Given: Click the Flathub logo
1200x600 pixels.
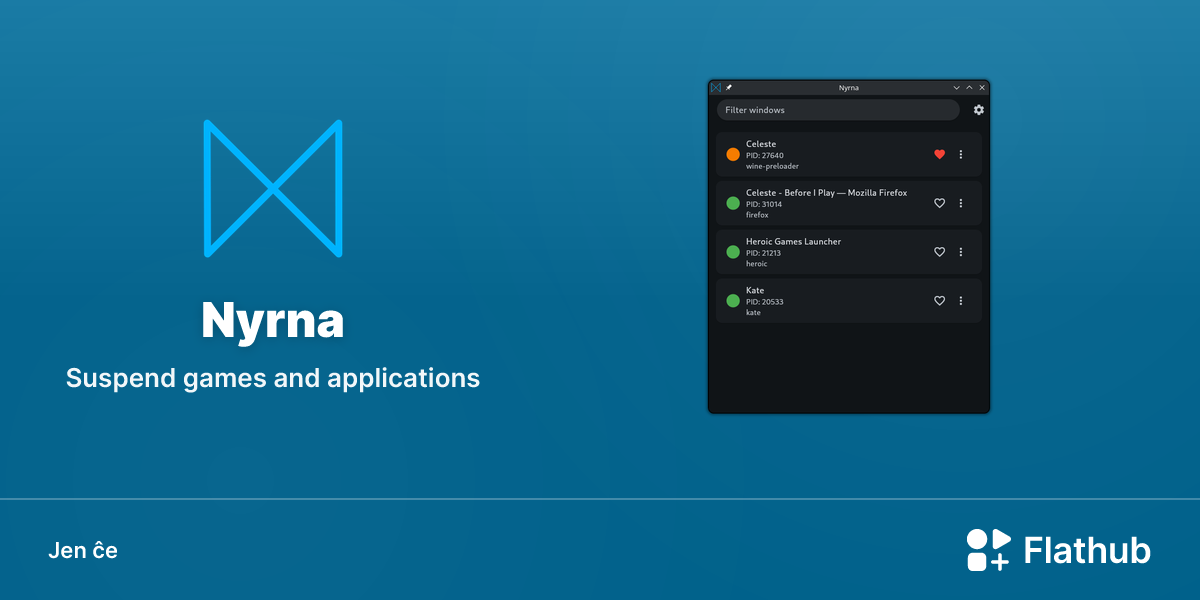Looking at the screenshot, I should pyautogui.click(x=1058, y=550).
